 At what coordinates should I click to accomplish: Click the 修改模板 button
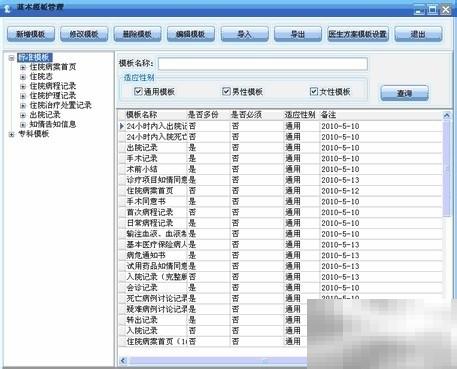pyautogui.click(x=84, y=34)
